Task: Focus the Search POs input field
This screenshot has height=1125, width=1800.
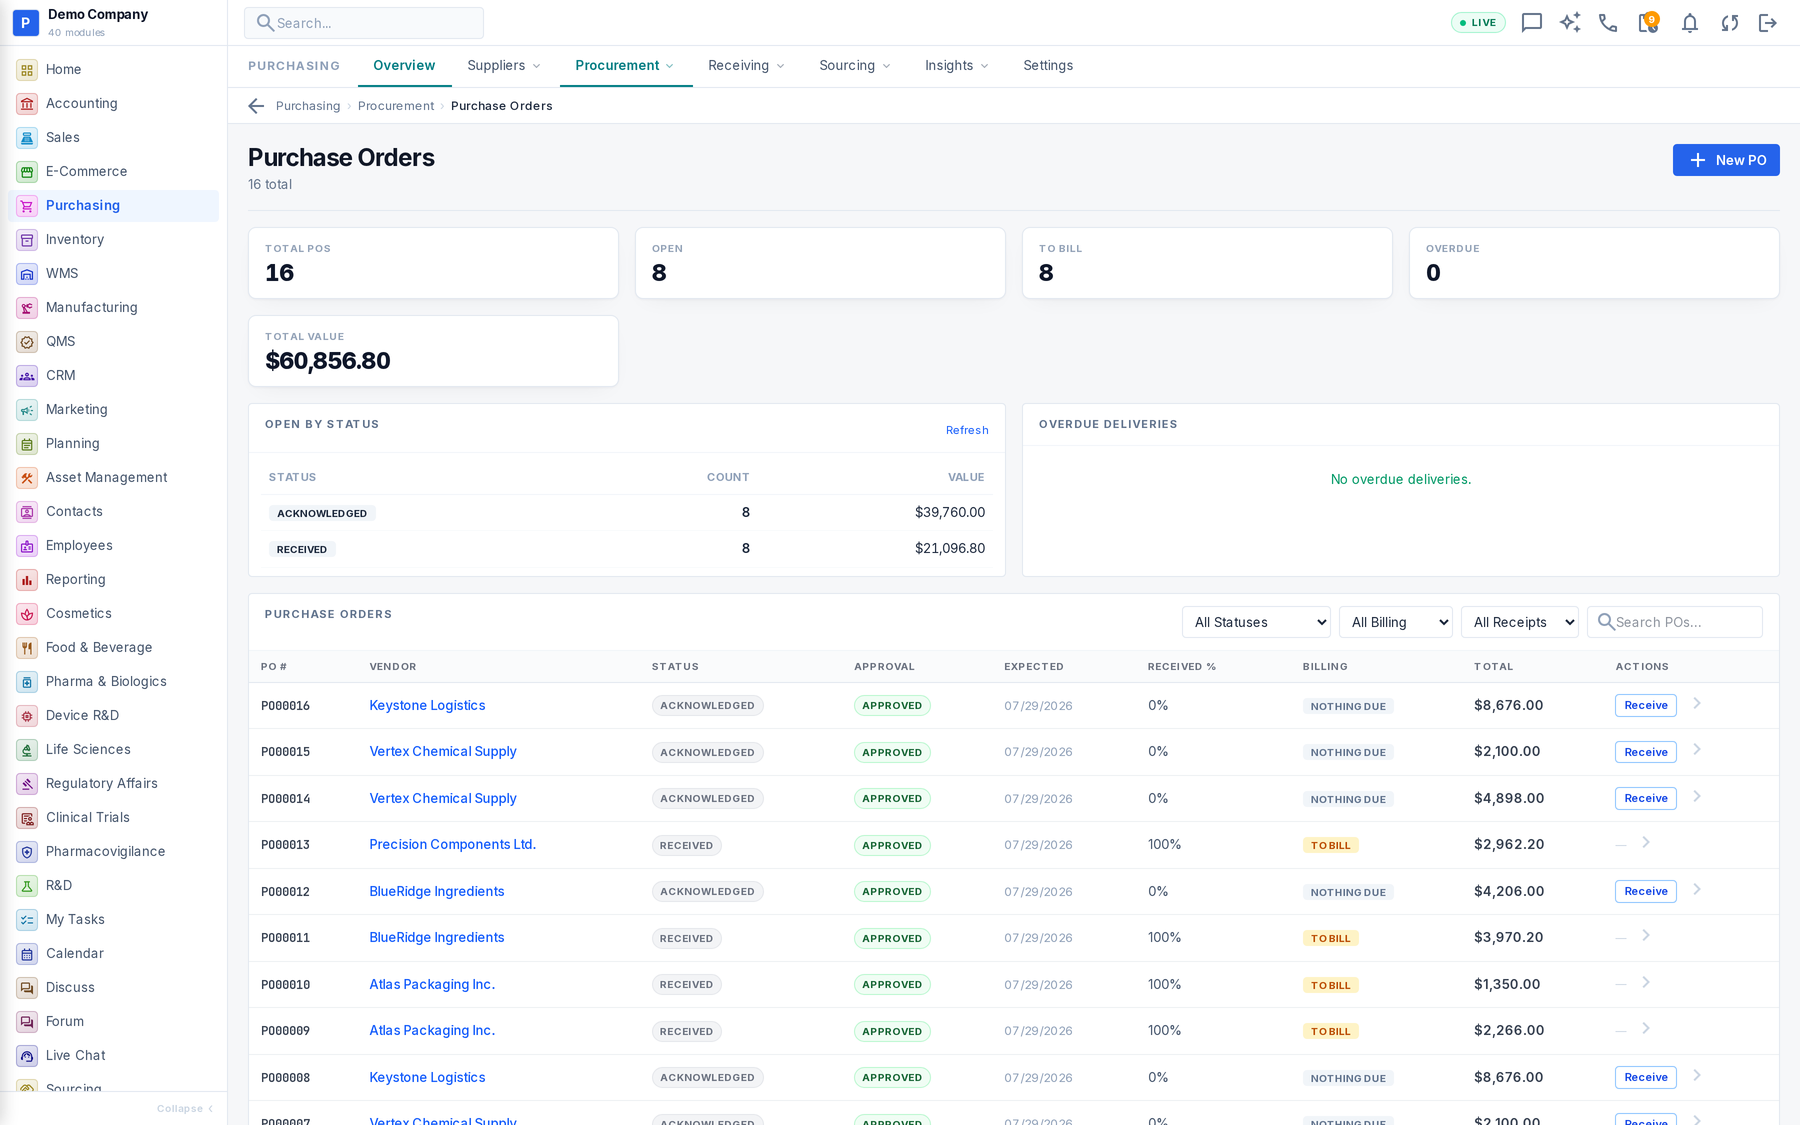Action: [x=1675, y=622]
